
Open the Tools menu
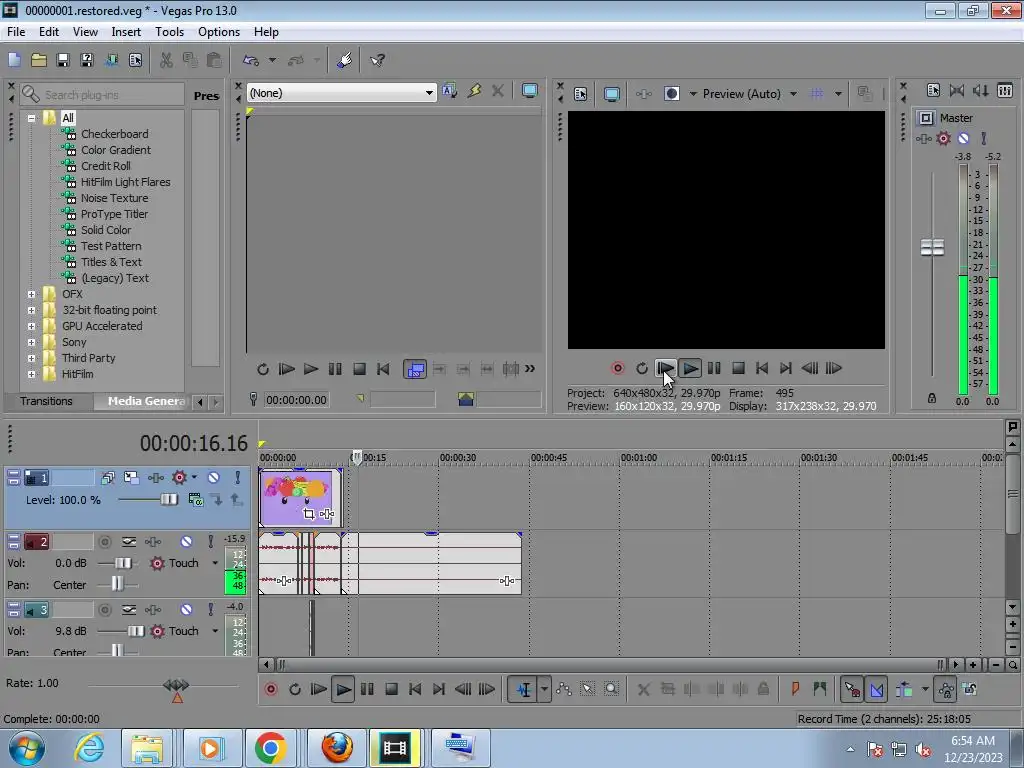(x=169, y=31)
